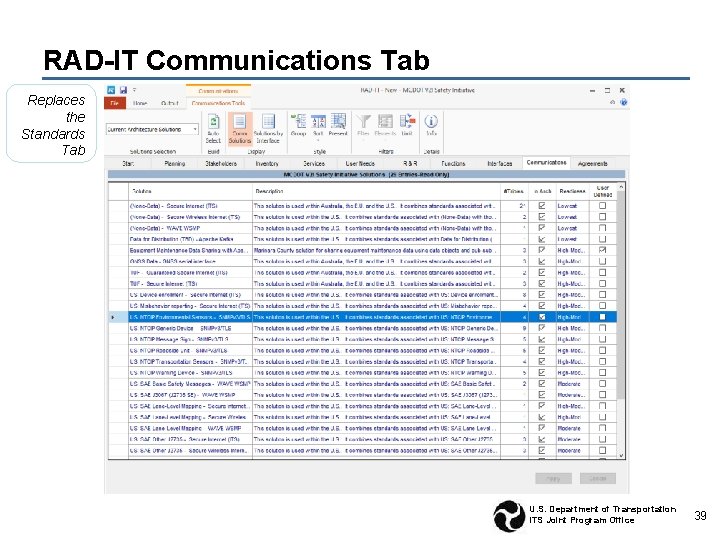Image resolution: width=720 pixels, height=540 pixels.
Task: Expand the Sort button dropdown arrow
Action: tap(318, 140)
